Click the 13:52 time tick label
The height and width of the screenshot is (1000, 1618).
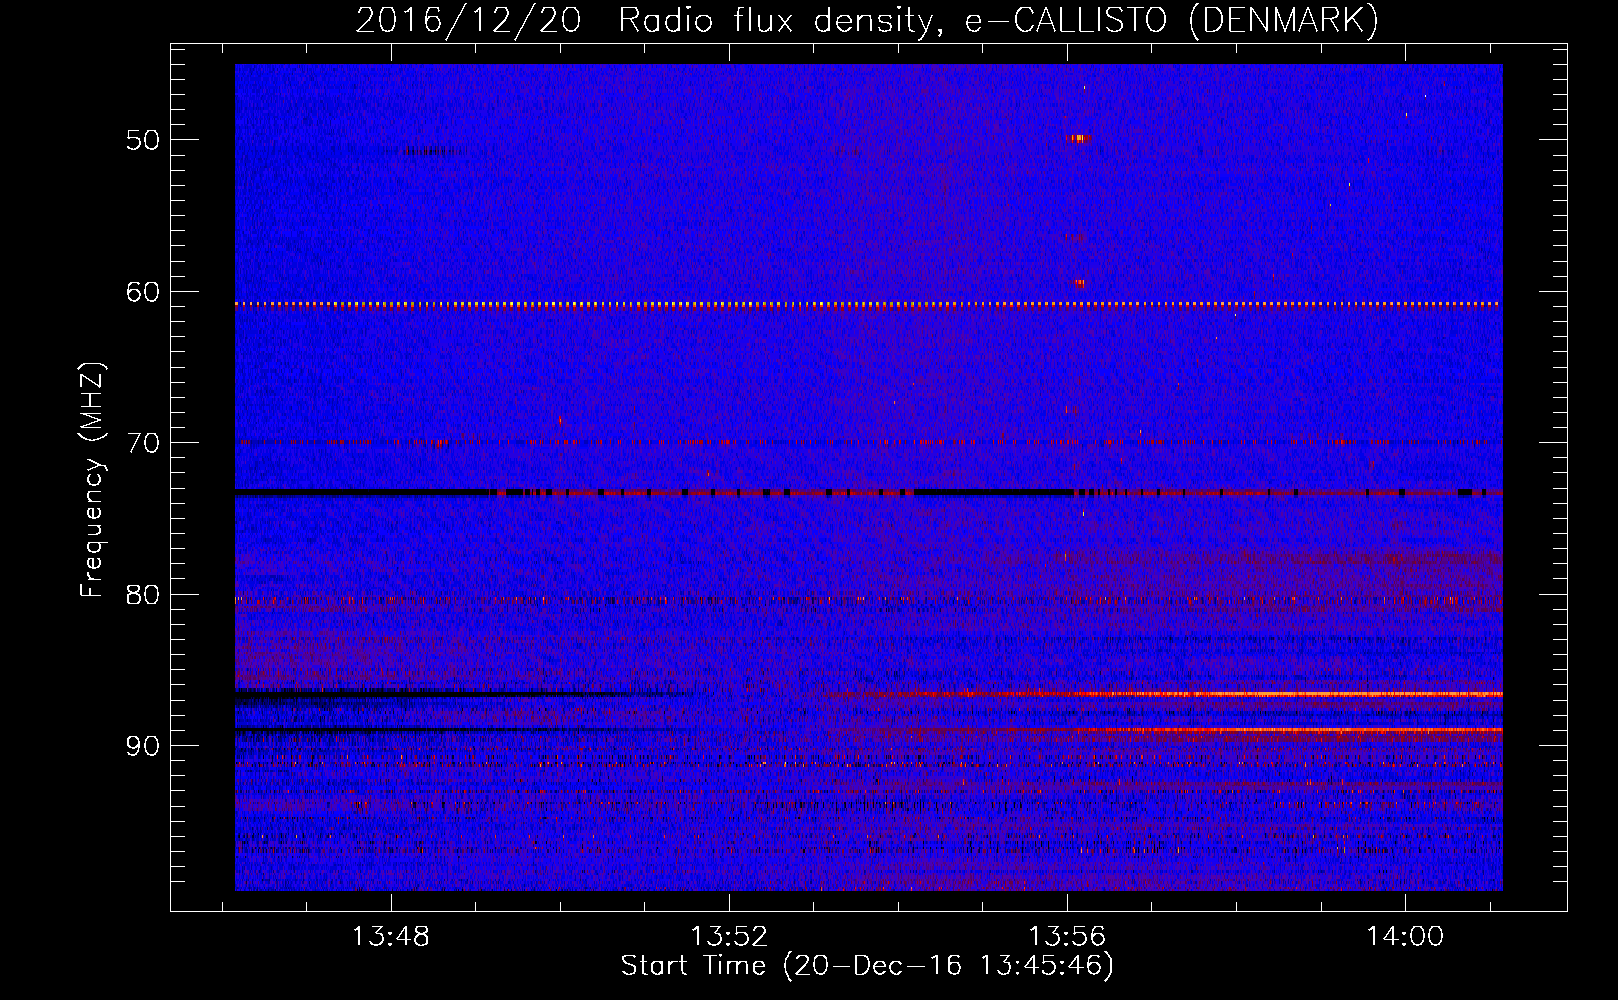click(729, 937)
